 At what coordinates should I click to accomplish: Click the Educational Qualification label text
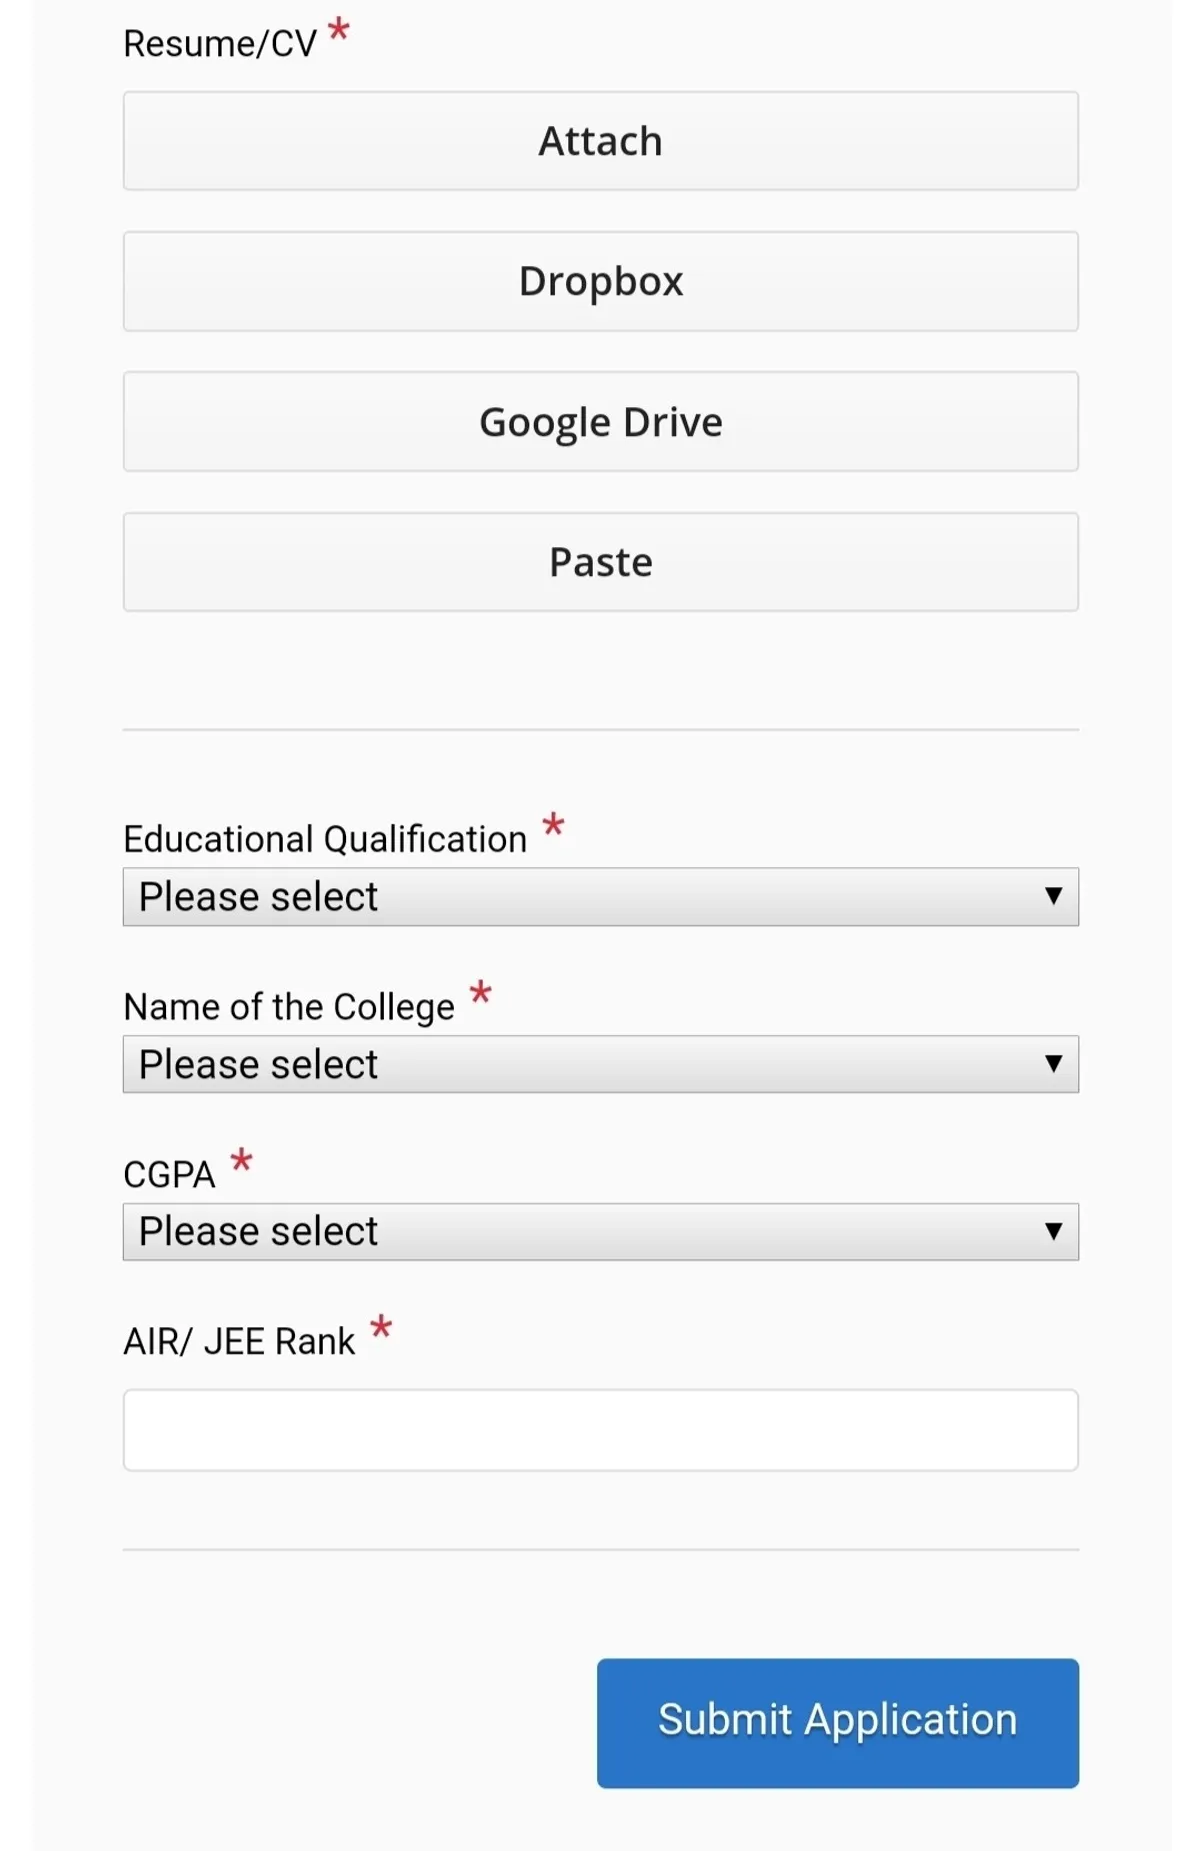point(325,839)
